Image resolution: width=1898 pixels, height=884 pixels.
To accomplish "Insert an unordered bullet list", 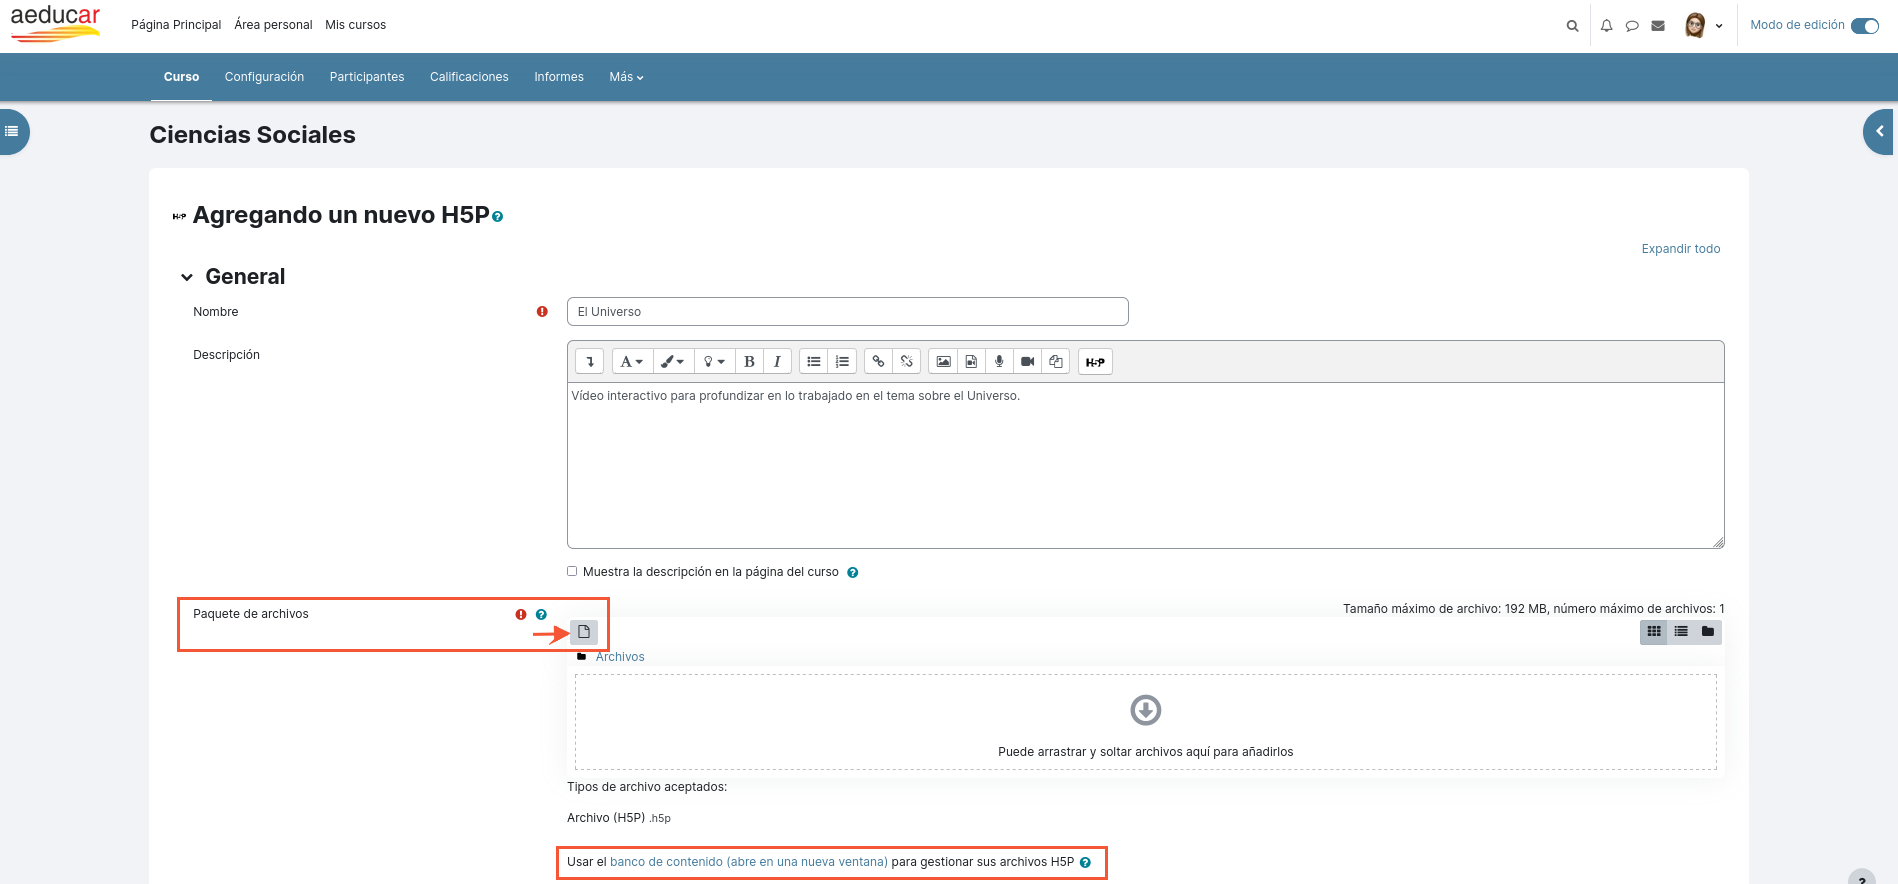I will [814, 362].
